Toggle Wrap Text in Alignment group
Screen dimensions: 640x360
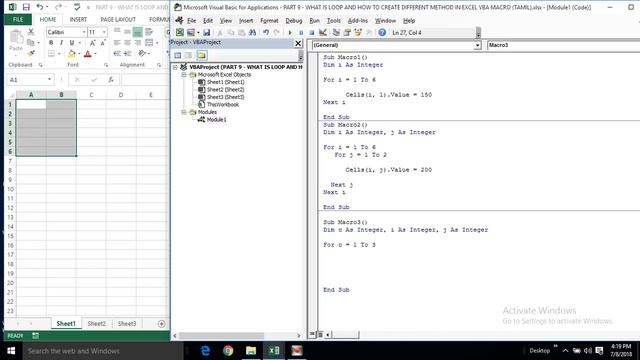click(x=149, y=32)
